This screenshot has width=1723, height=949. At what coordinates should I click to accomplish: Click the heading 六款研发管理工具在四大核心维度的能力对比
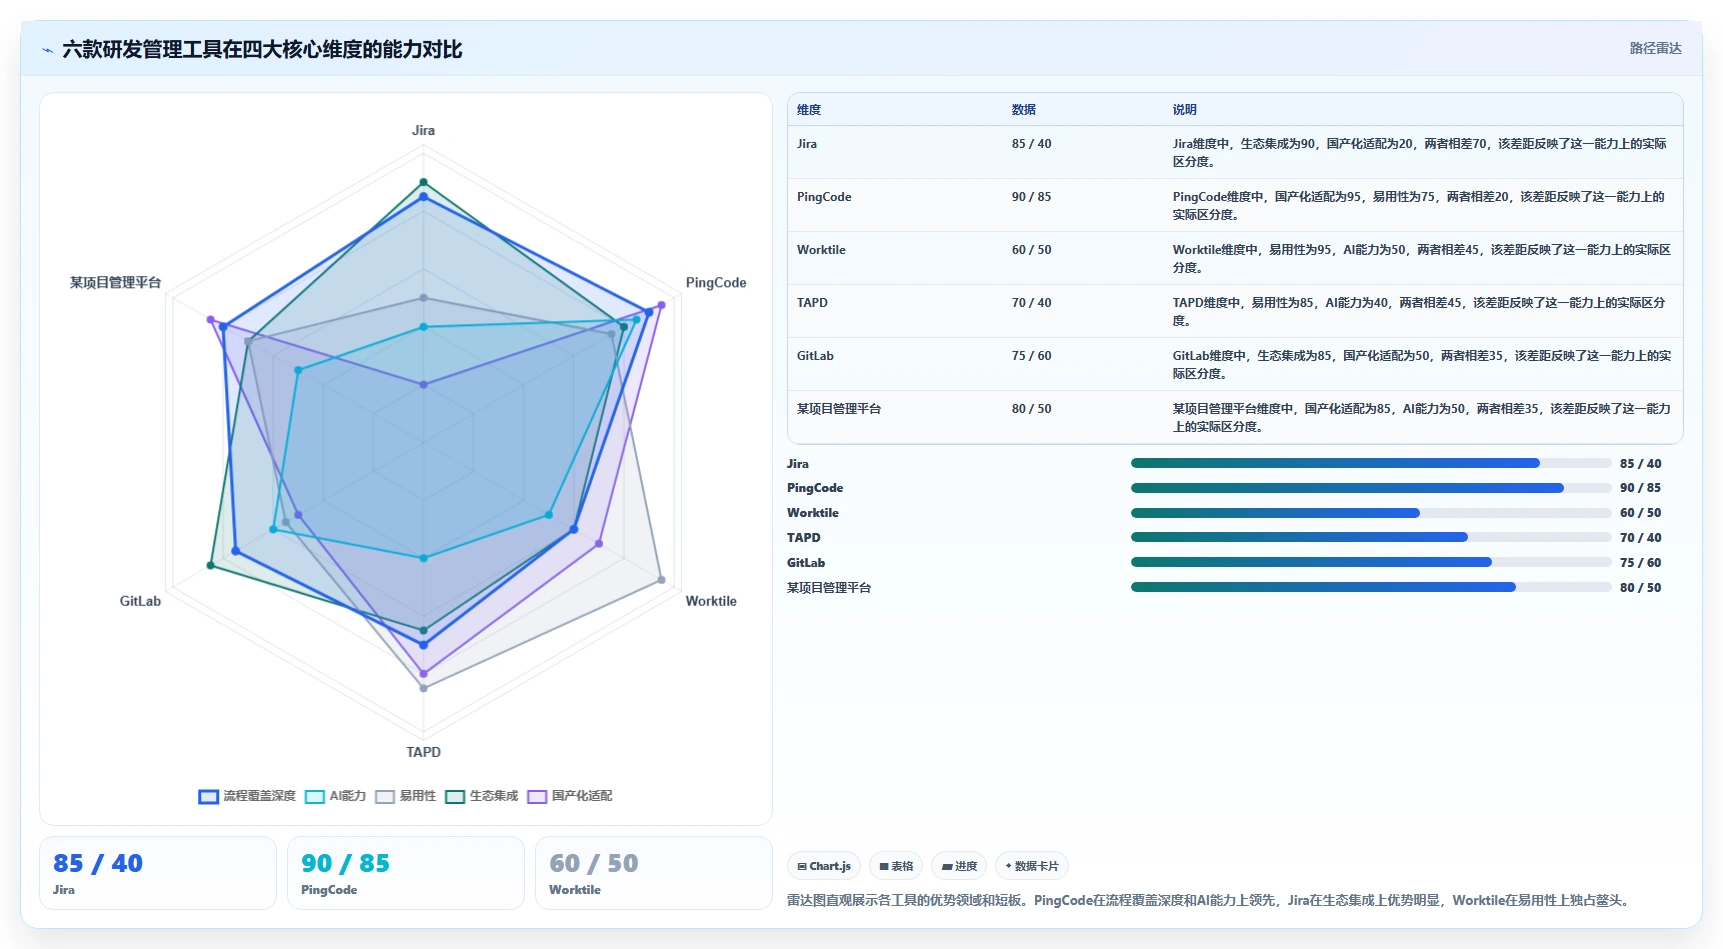click(x=262, y=50)
